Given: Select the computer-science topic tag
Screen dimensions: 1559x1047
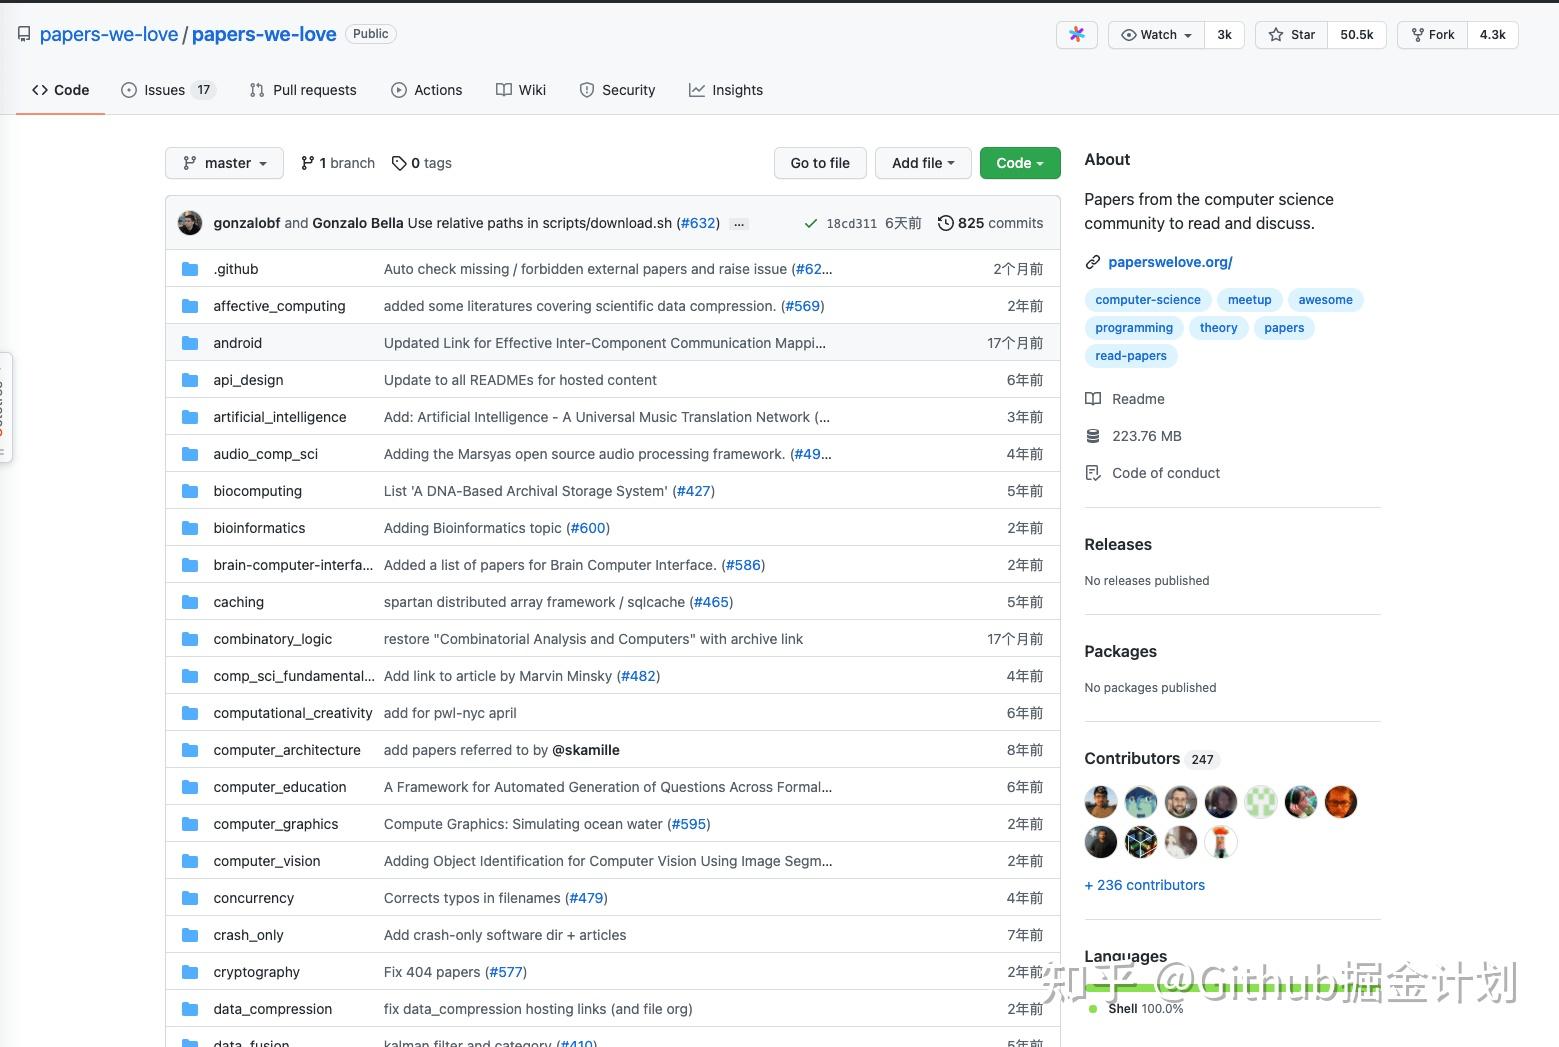Looking at the screenshot, I should click(1147, 300).
